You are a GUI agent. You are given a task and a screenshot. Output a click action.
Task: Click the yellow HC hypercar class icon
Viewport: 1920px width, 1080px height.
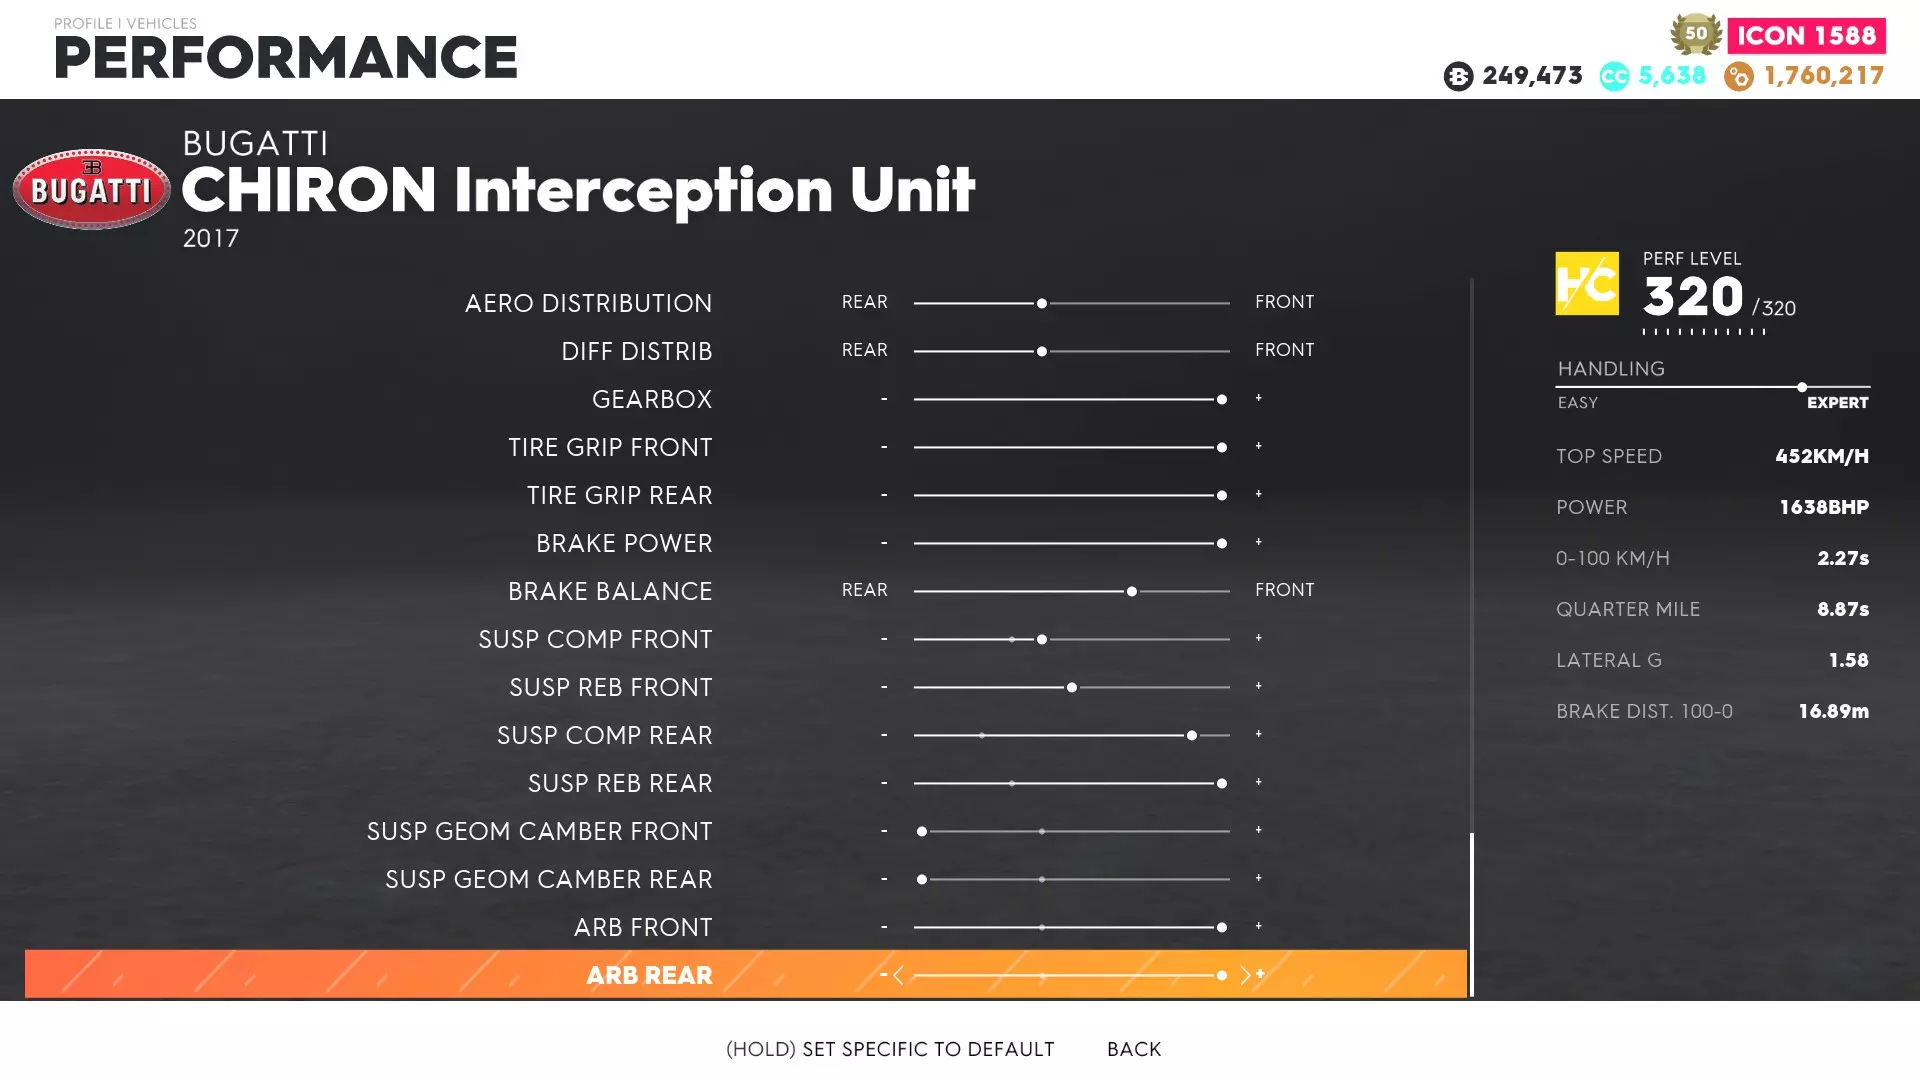pos(1586,284)
